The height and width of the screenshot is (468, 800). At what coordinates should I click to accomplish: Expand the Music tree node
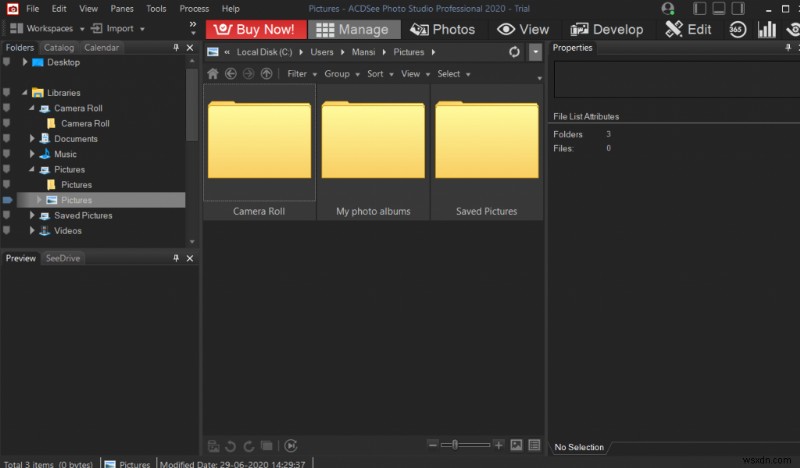[32, 154]
